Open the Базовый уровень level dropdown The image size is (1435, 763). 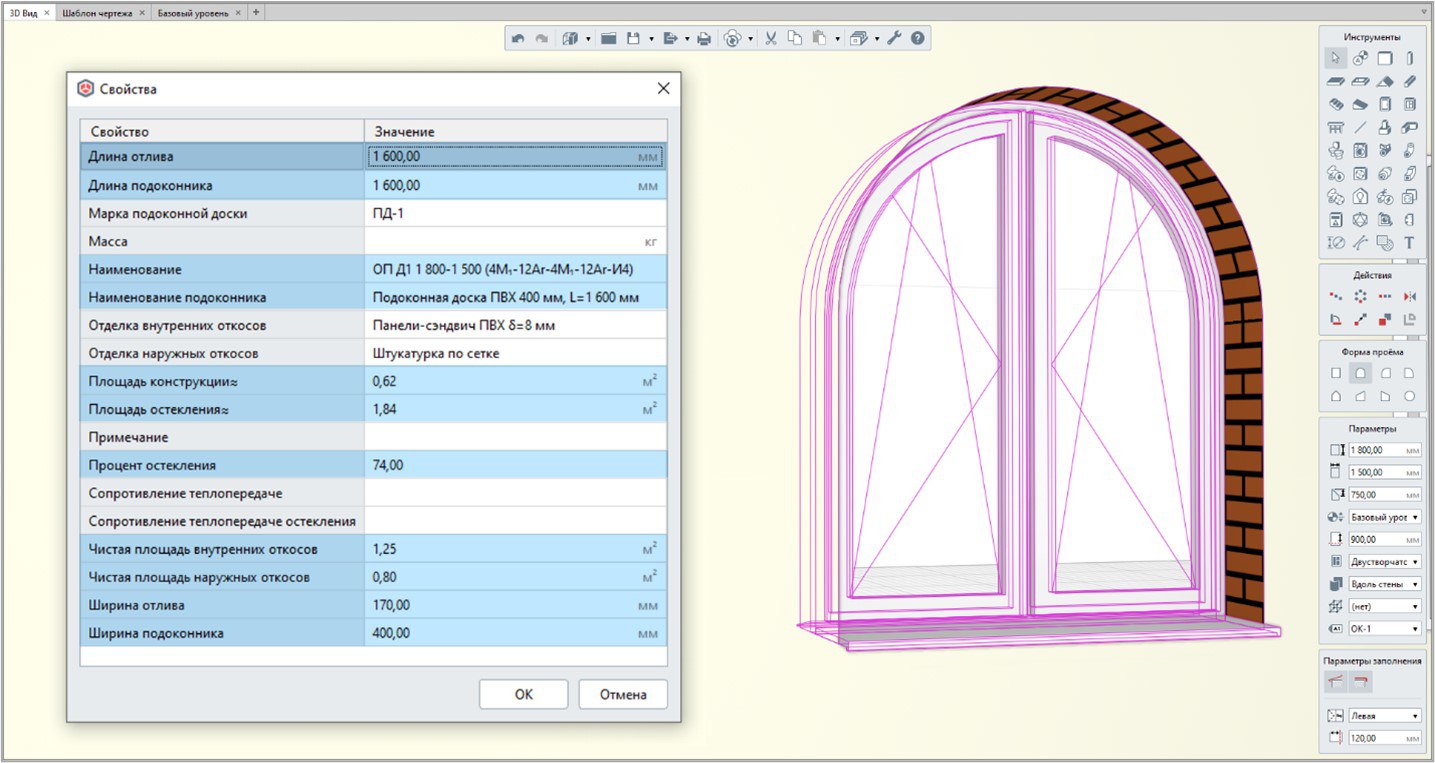click(1385, 517)
